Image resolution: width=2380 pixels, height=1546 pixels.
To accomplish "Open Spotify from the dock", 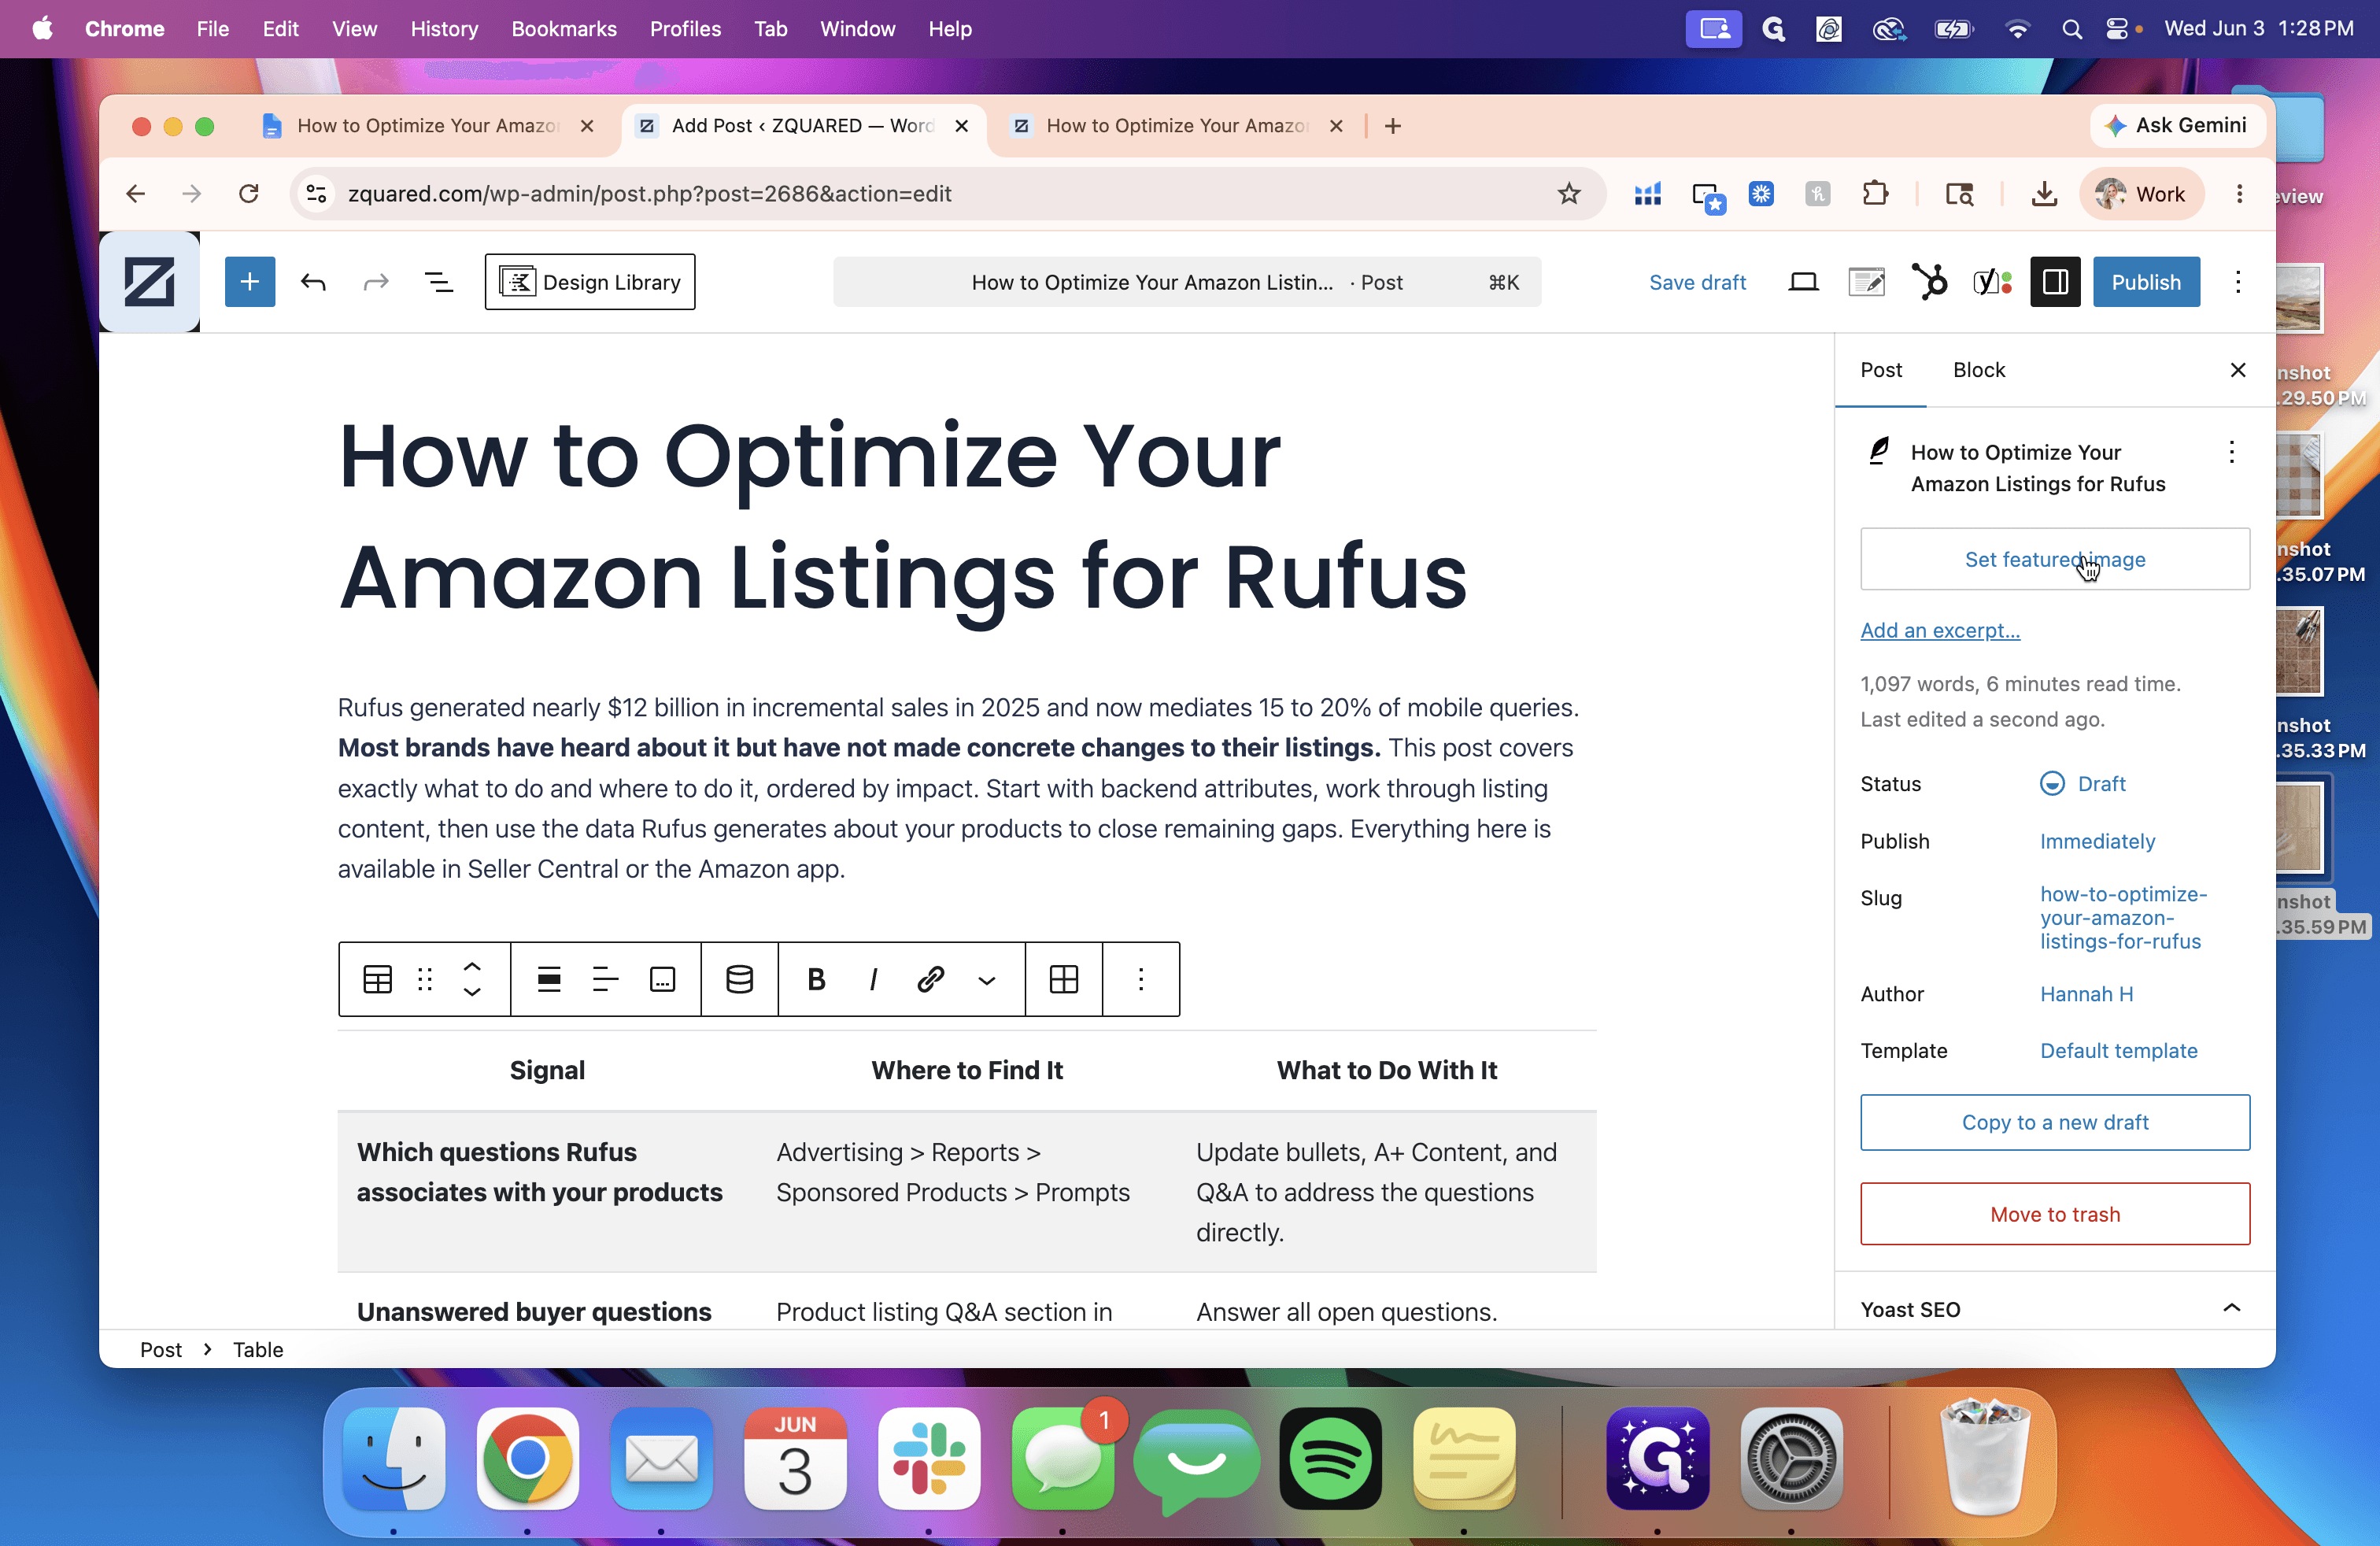I will [x=1330, y=1459].
